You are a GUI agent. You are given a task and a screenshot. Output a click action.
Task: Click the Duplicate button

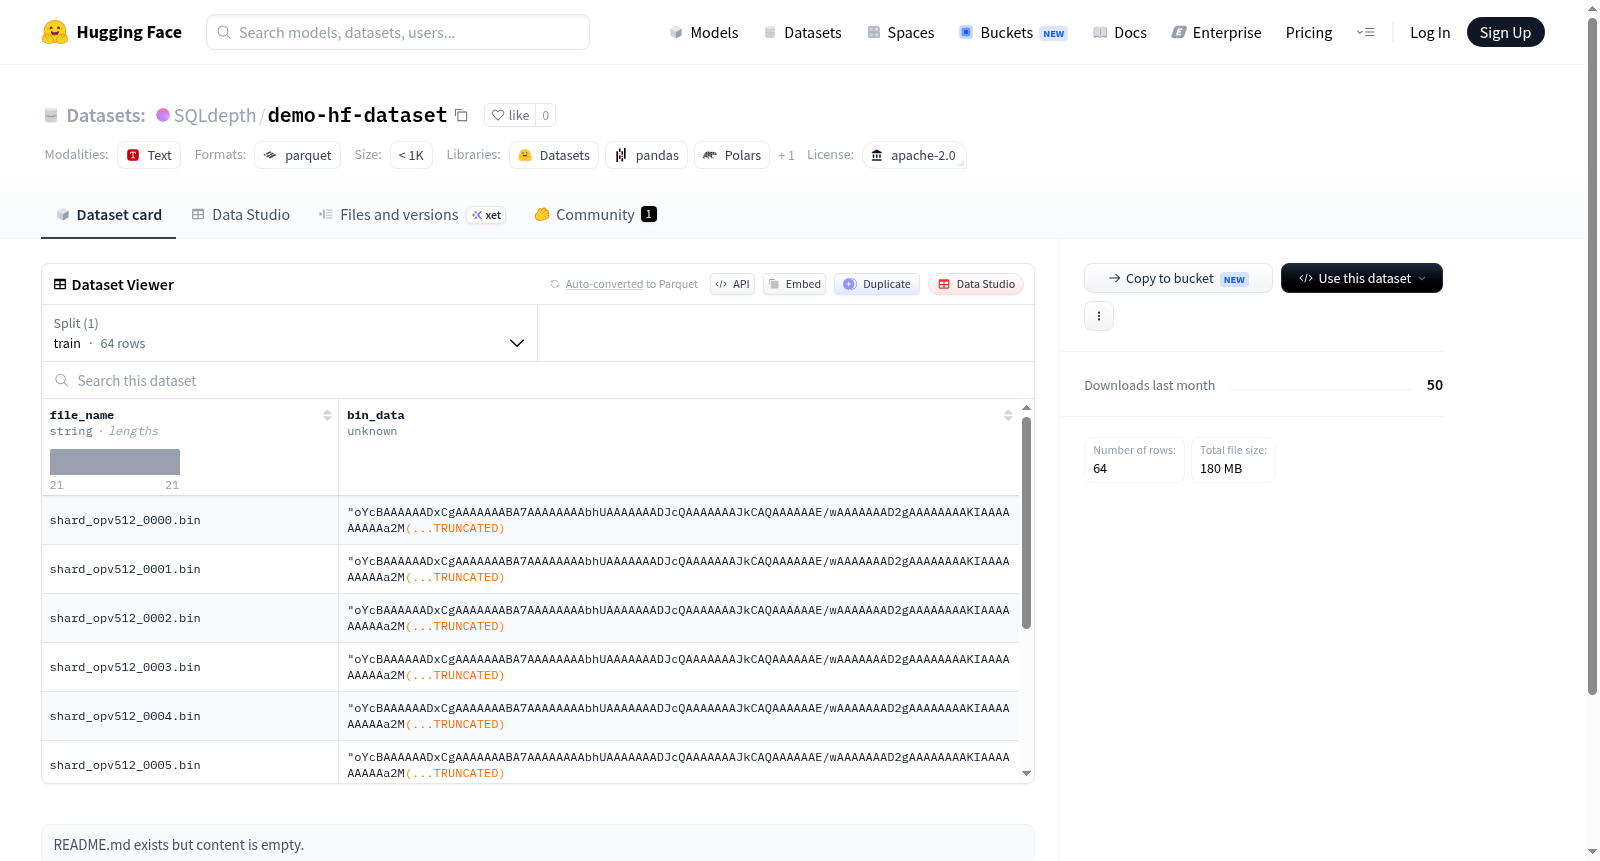tap(877, 284)
